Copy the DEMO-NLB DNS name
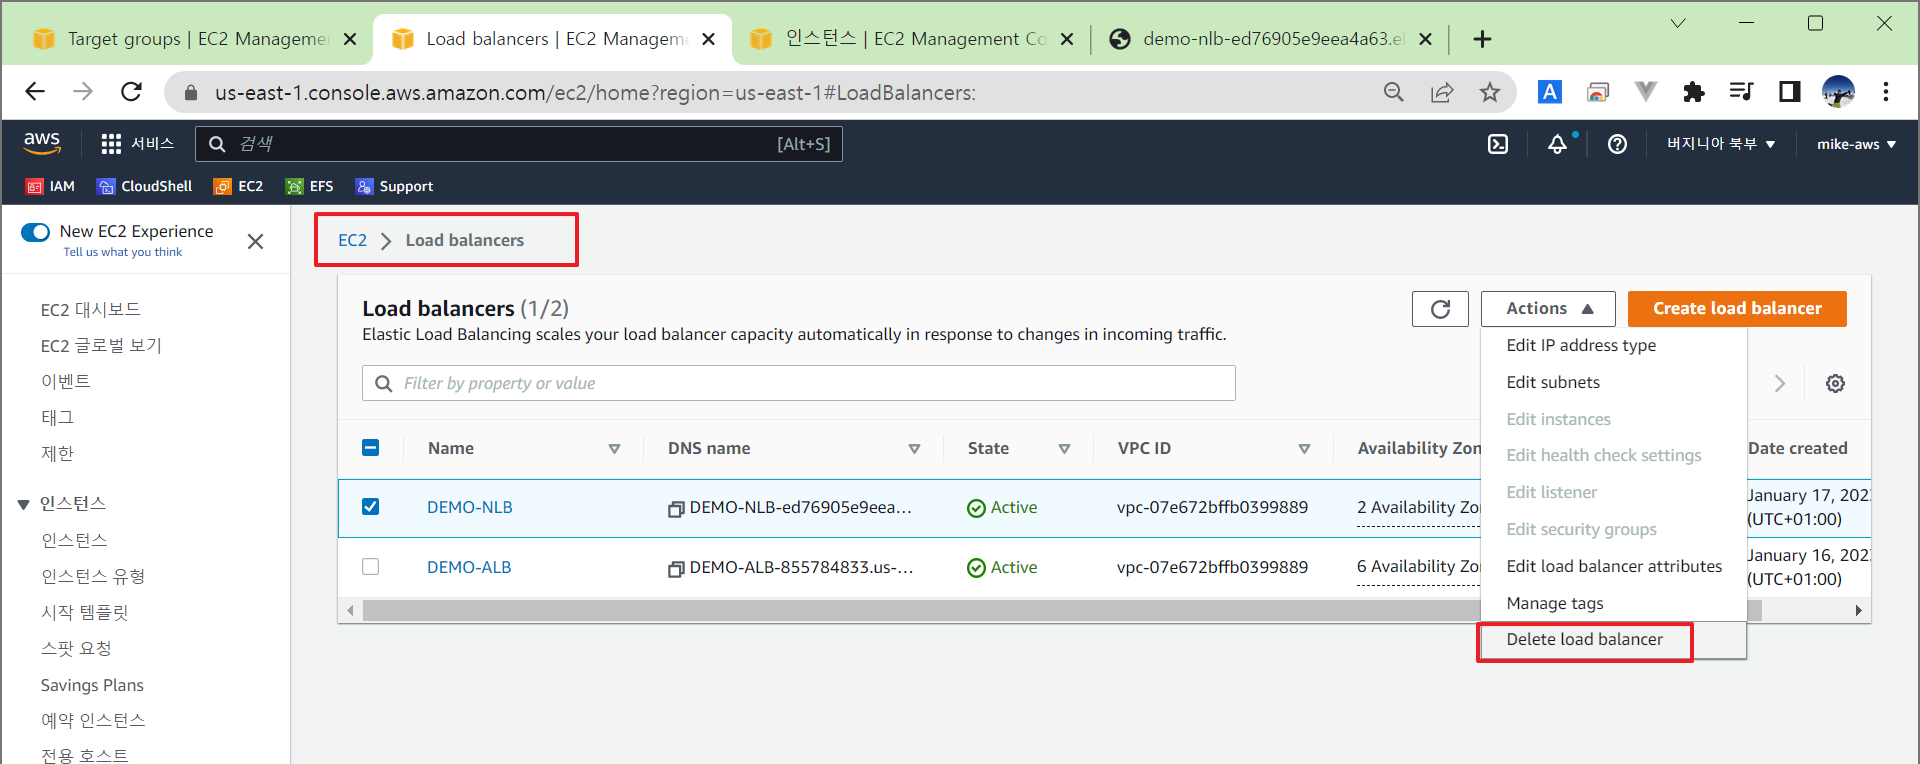Viewport: 1920px width, 764px height. (676, 509)
